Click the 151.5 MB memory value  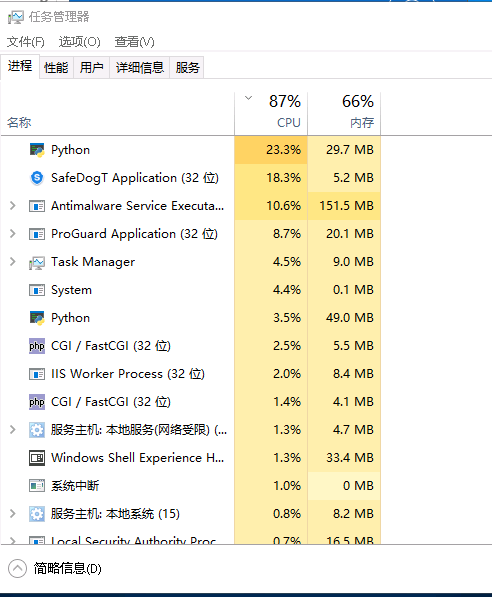pos(347,206)
